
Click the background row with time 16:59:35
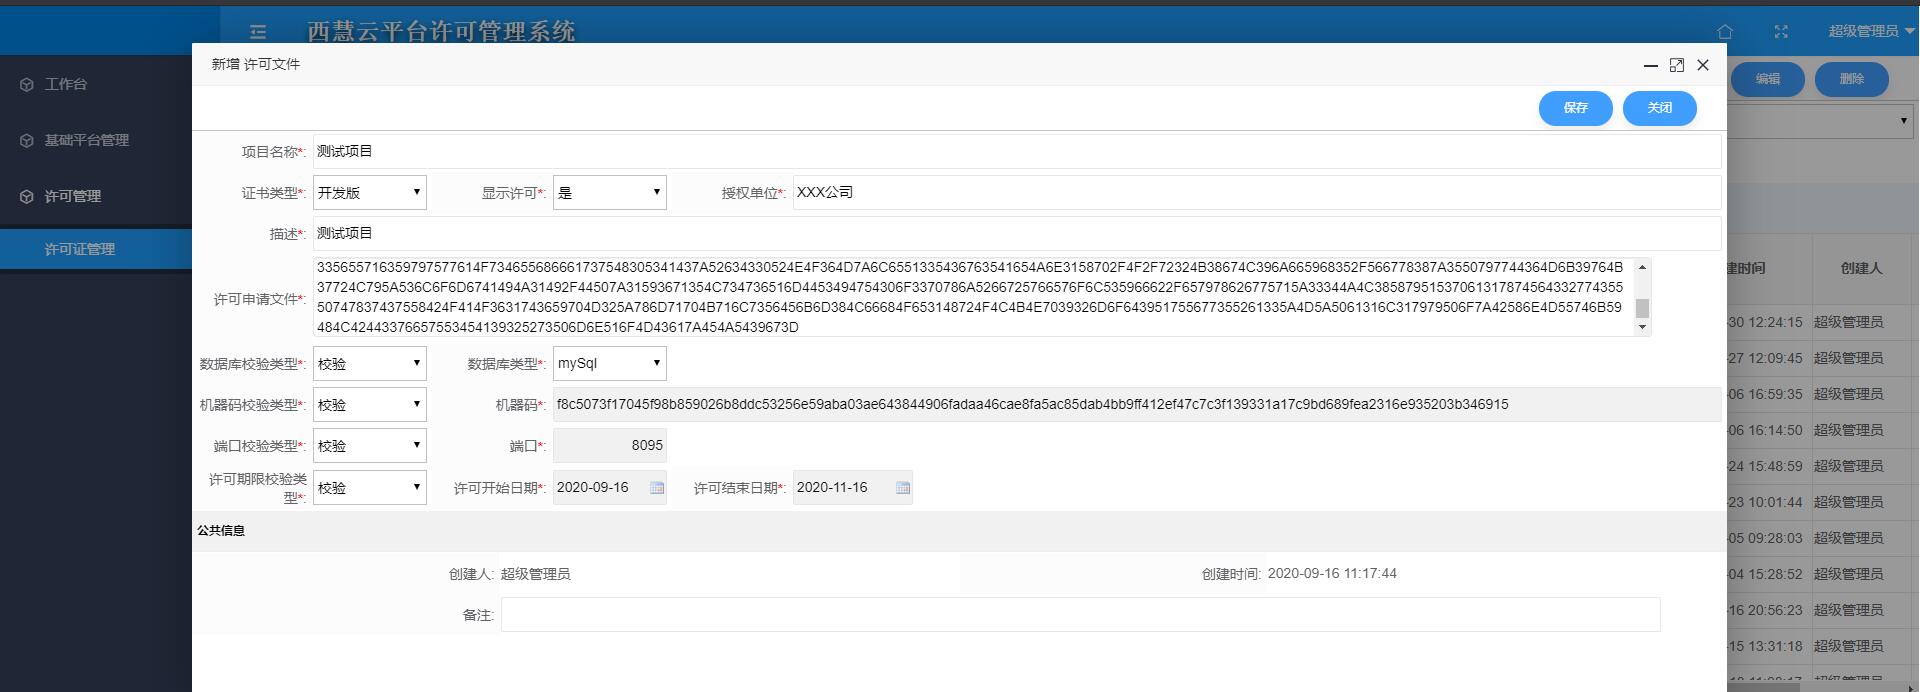point(1822,394)
